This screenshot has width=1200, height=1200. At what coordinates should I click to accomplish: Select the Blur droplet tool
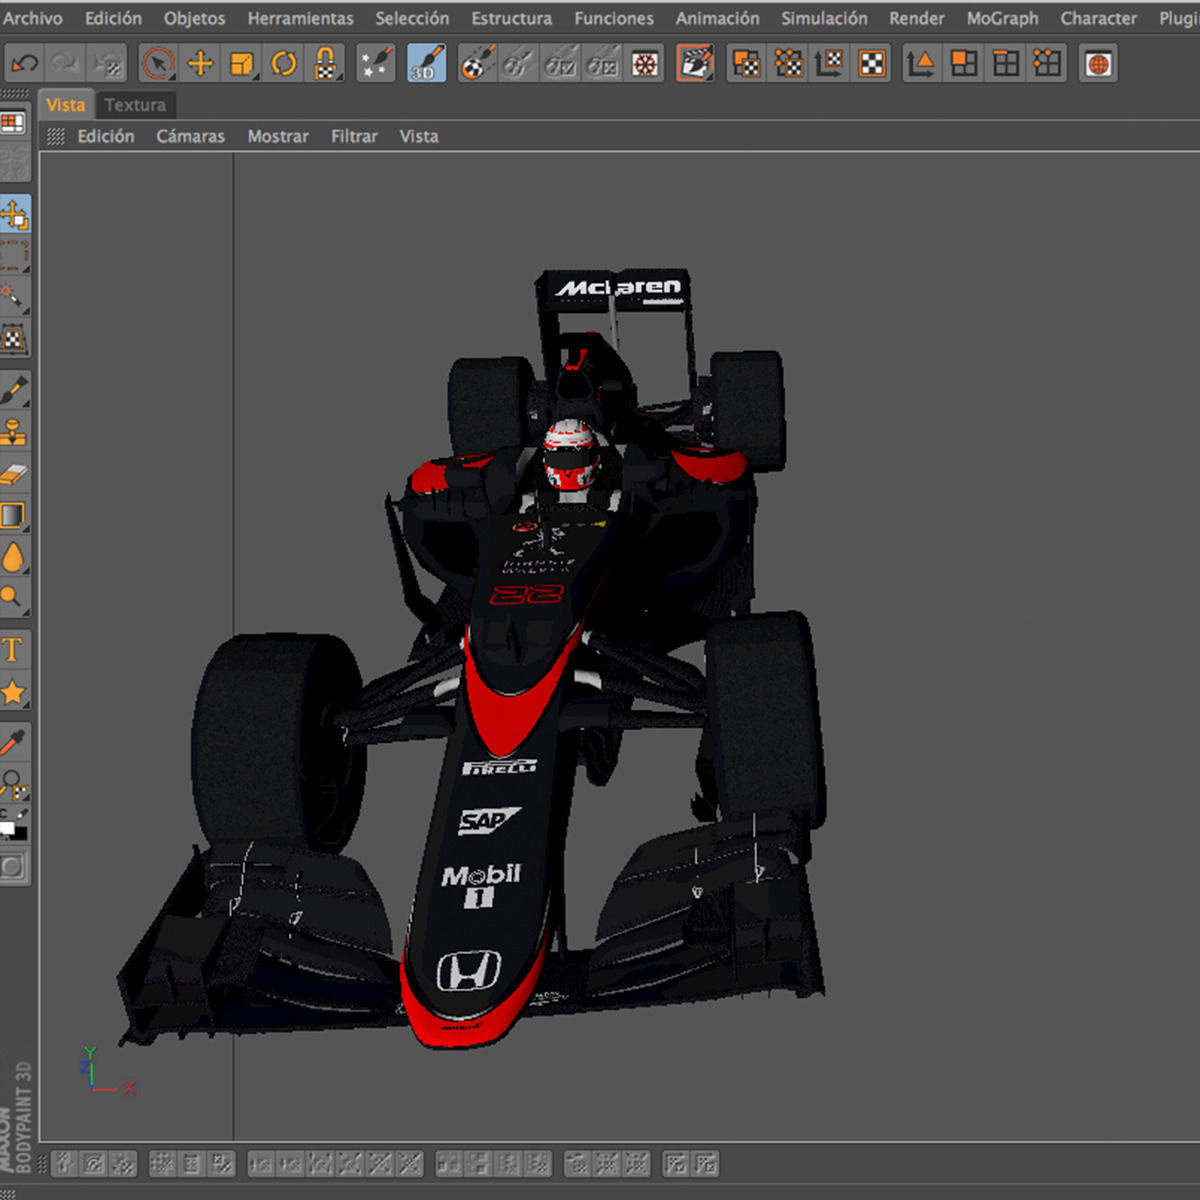[x=14, y=558]
